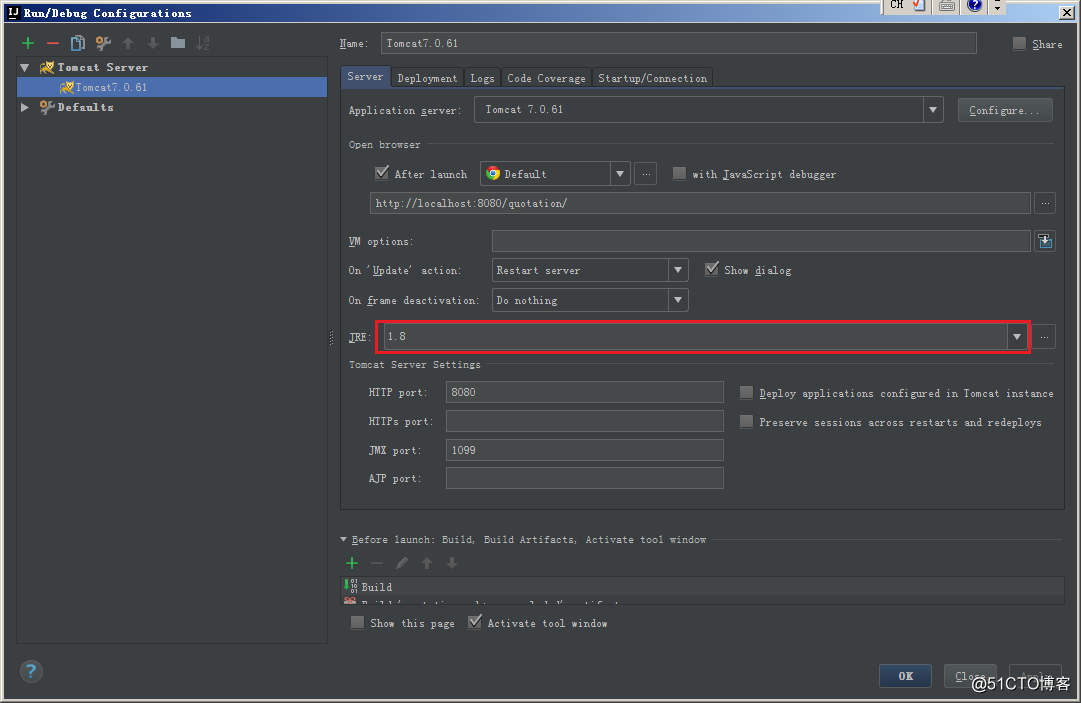Click the localhost URL field
This screenshot has width=1081, height=703.
700,203
